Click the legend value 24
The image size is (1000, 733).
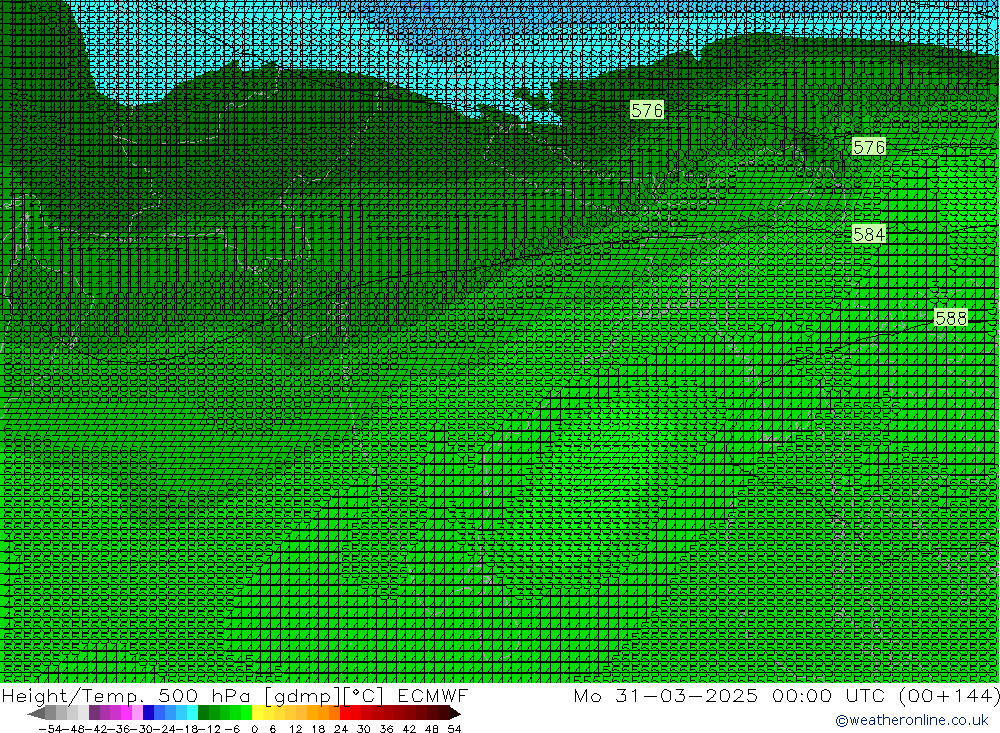341,729
